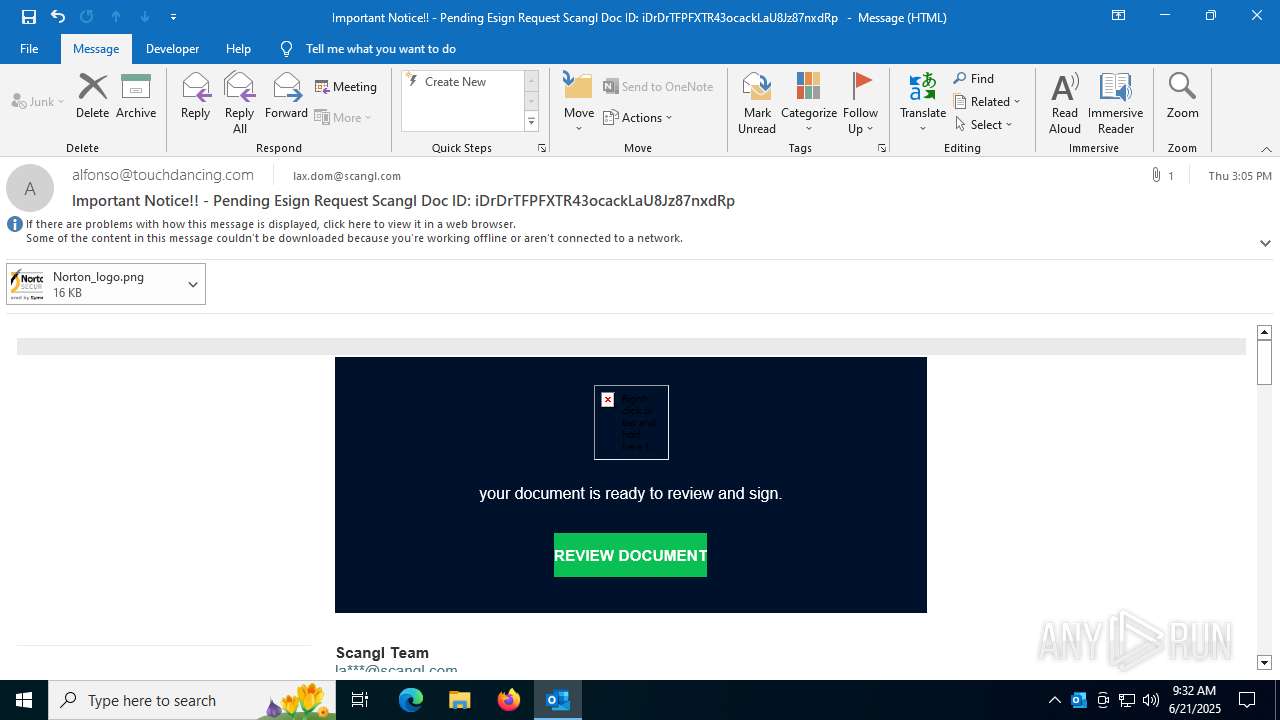Open the Categorize menu
This screenshot has height=720, width=1280.
(x=808, y=103)
